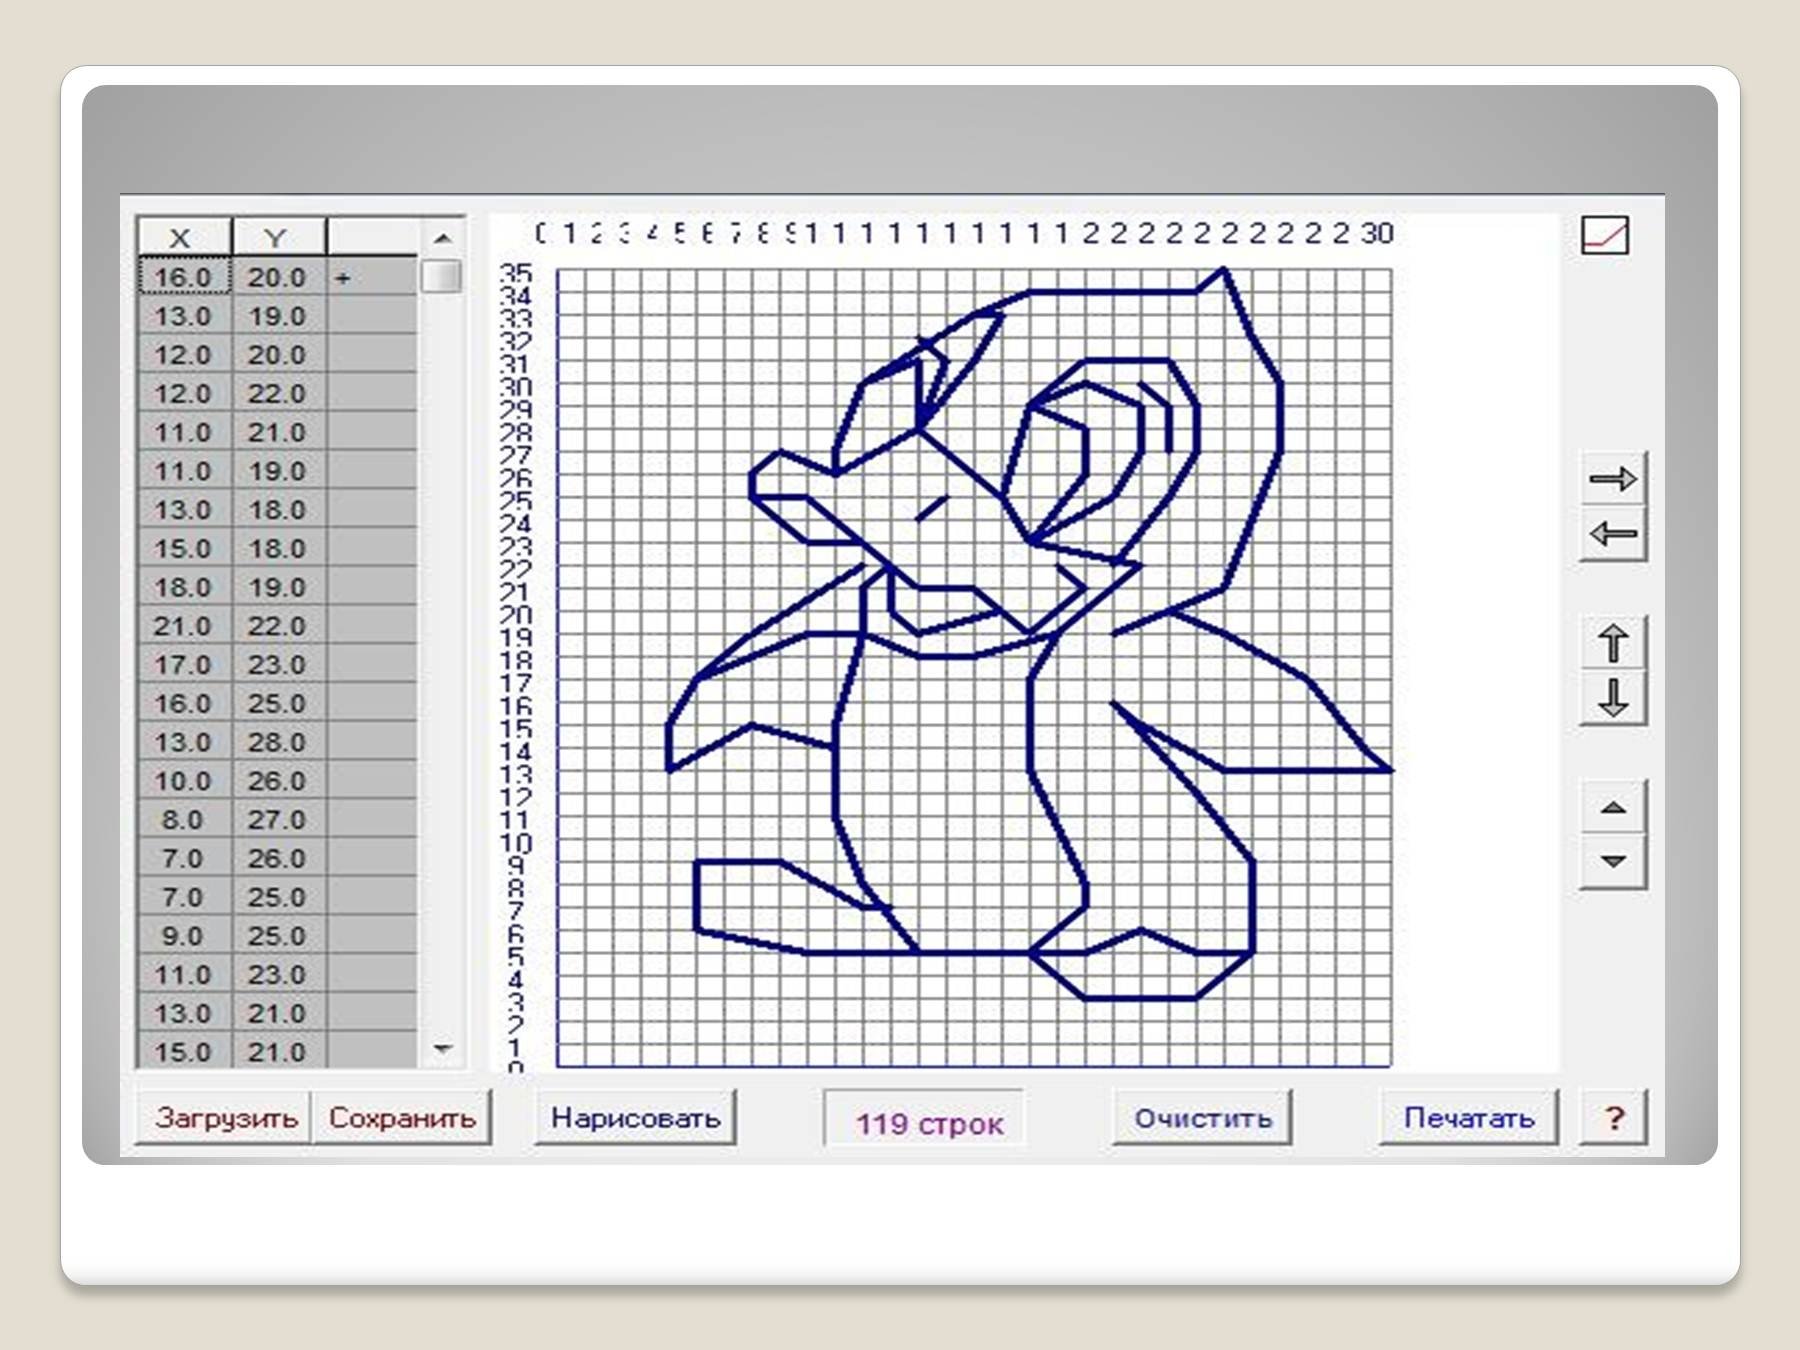Screen dimensions: 1800x1350
Task: Click the hollow up arrow button
Action: (1612, 643)
